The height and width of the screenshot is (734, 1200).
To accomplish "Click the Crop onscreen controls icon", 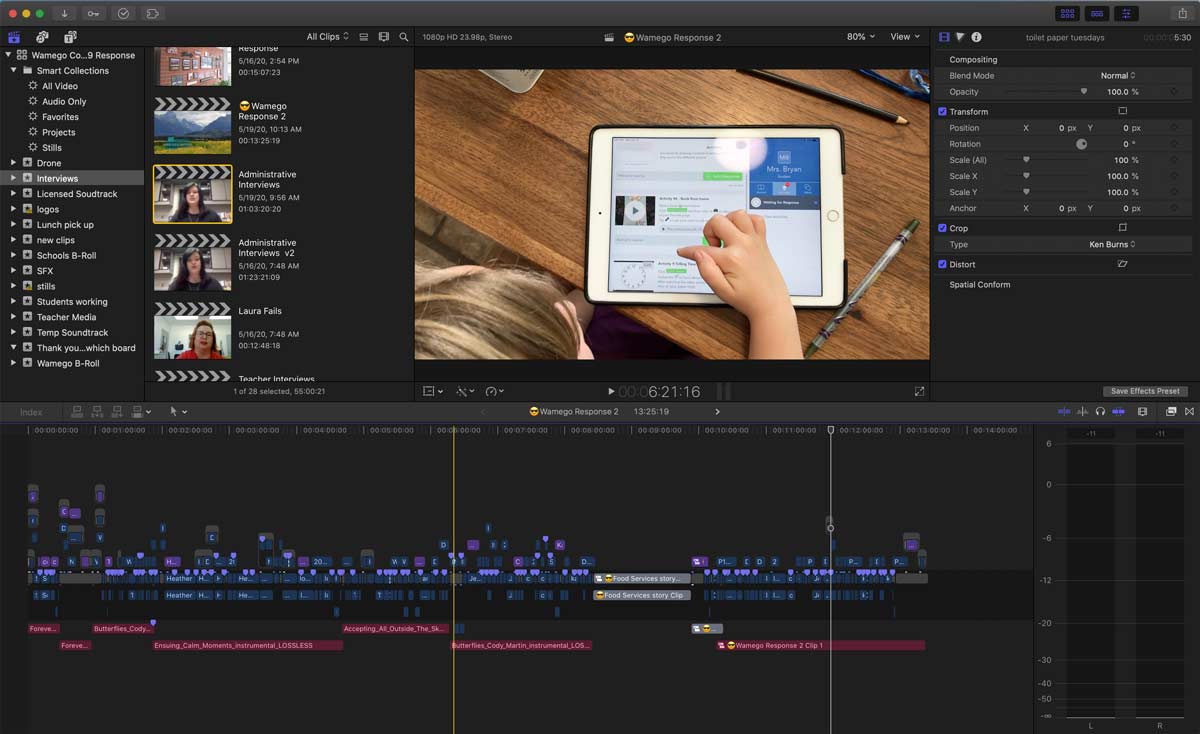I will tap(1122, 228).
